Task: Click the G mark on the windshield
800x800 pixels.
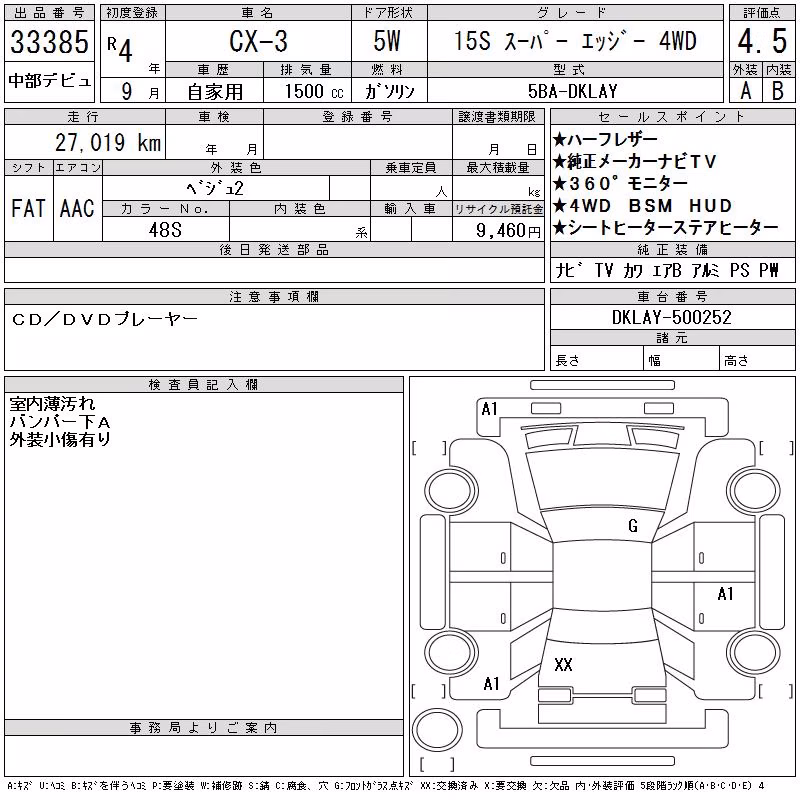Action: 633,526
